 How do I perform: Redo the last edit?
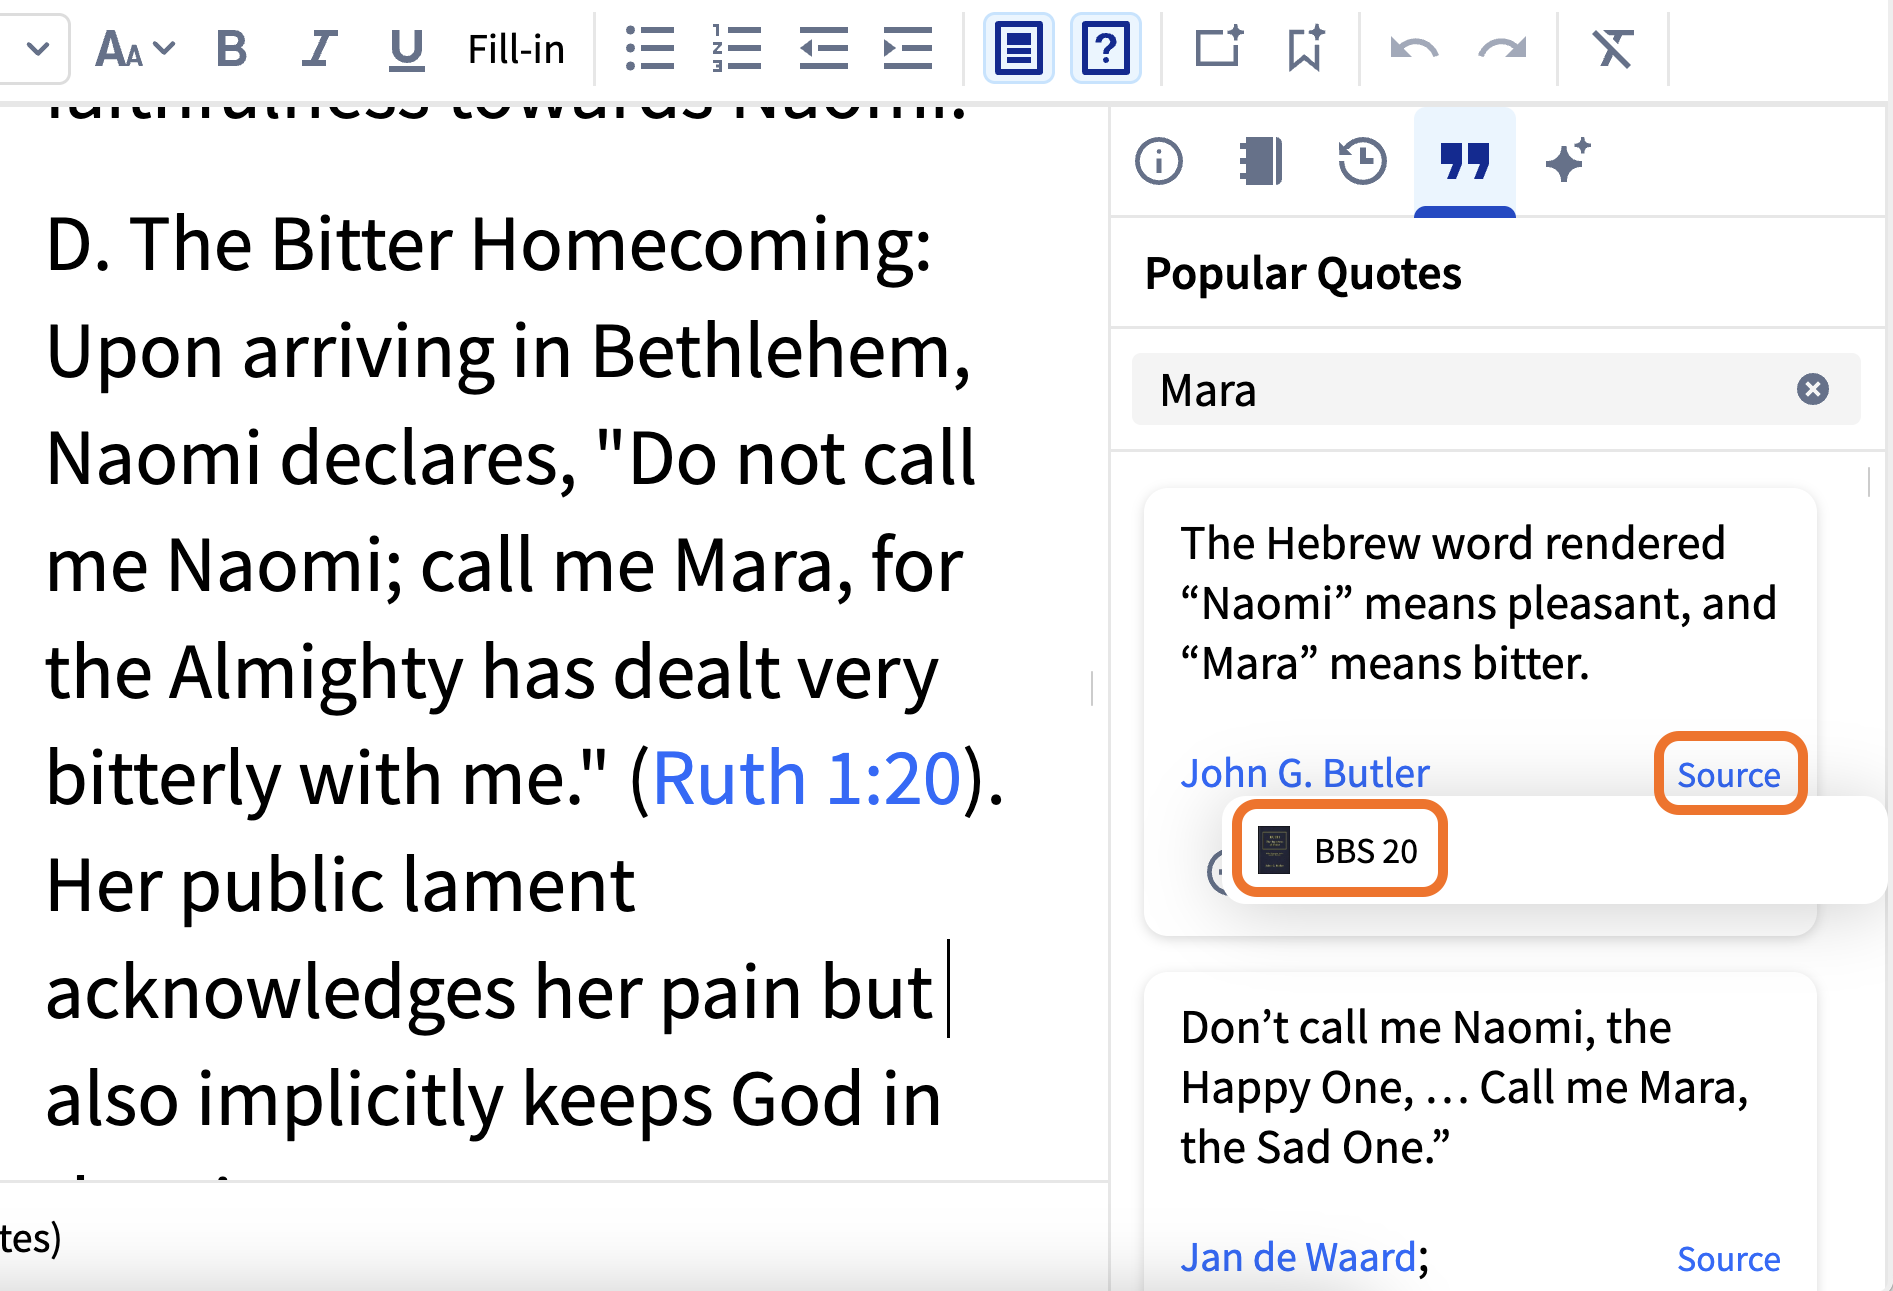point(1502,48)
